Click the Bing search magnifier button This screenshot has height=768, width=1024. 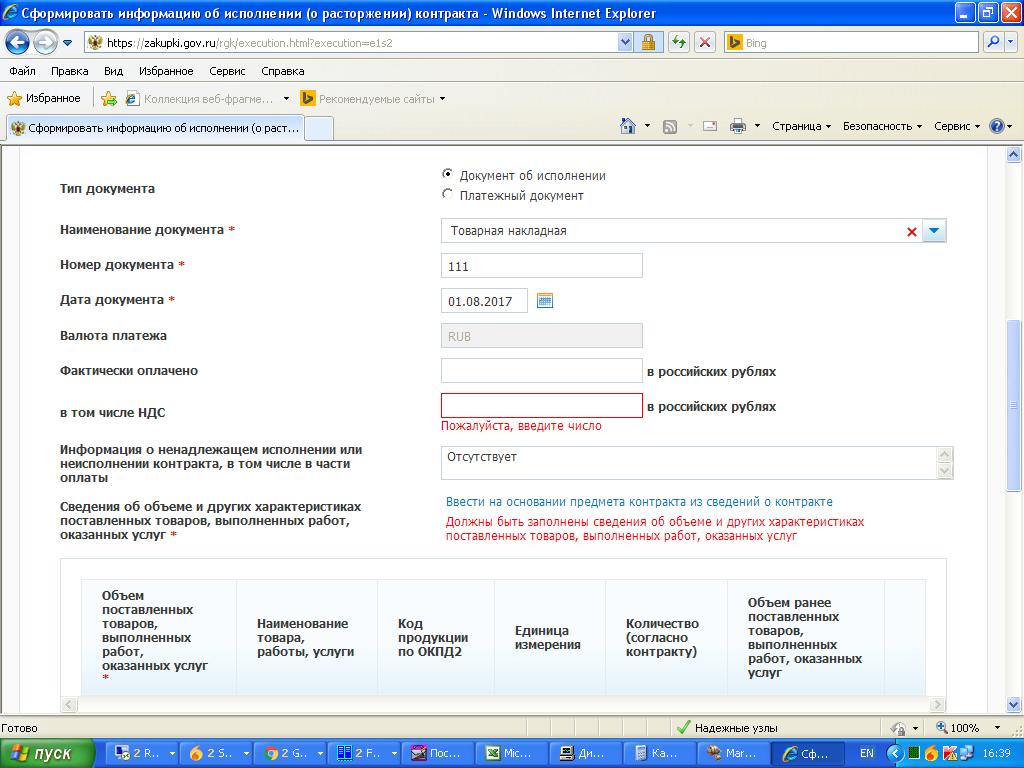[x=993, y=43]
